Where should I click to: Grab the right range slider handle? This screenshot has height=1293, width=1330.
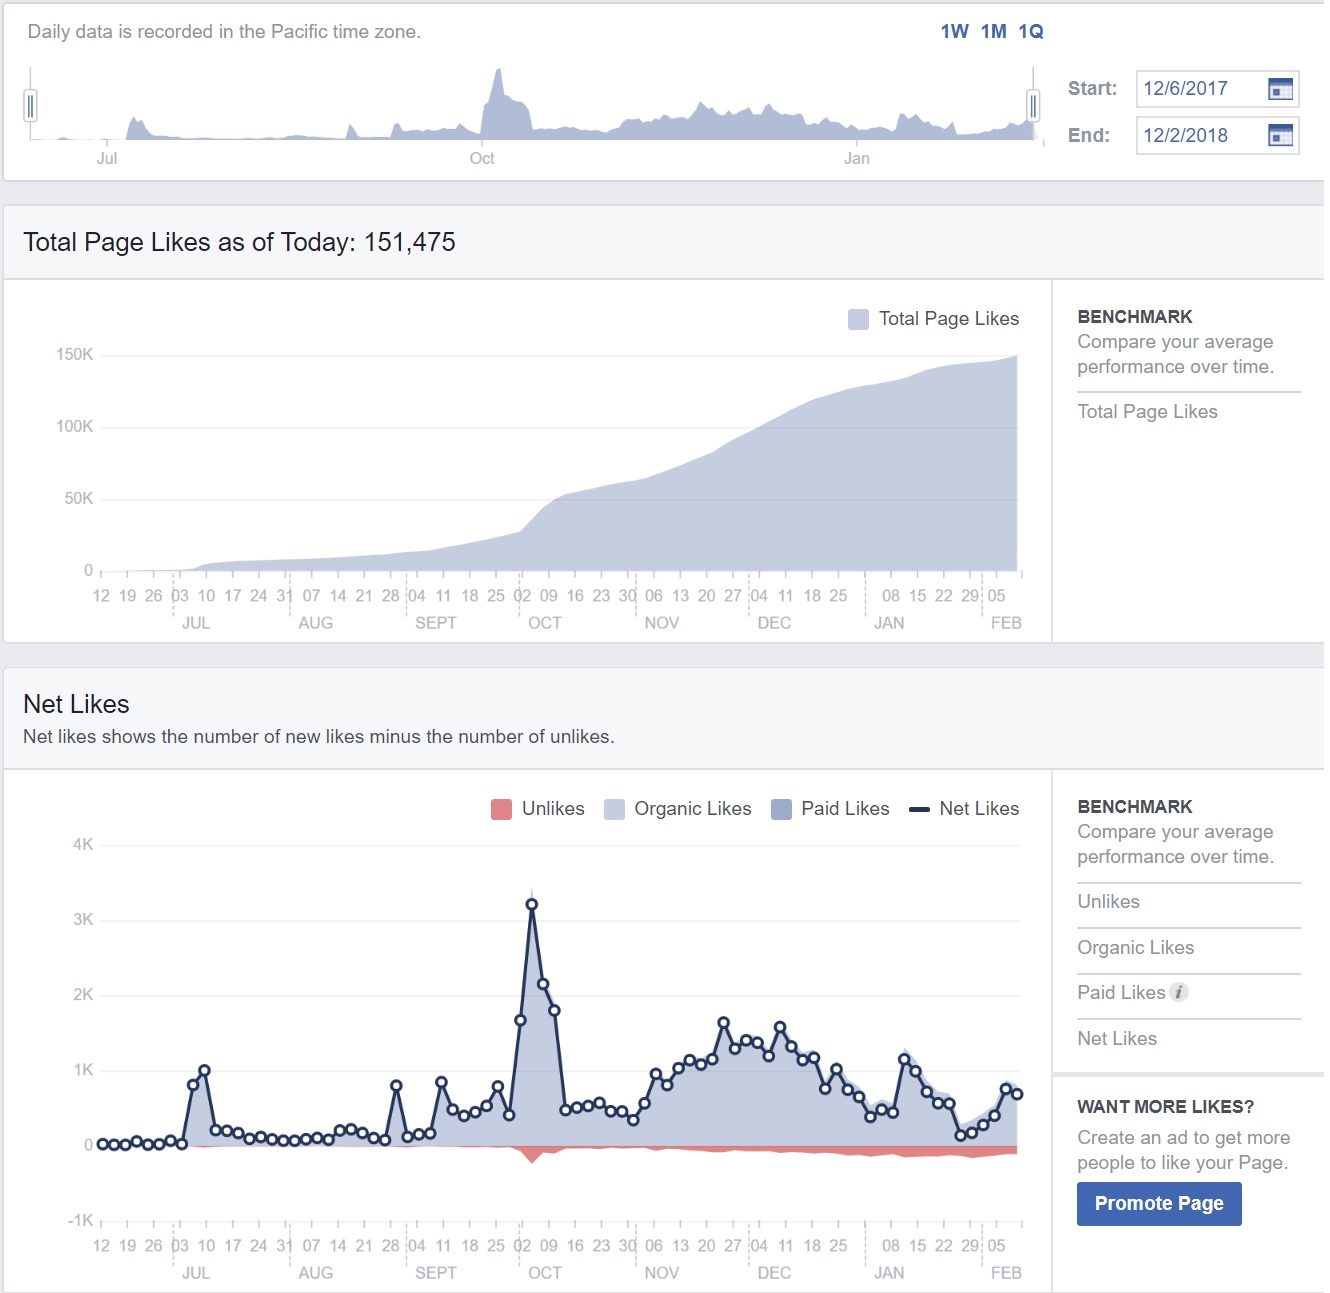(x=1033, y=105)
